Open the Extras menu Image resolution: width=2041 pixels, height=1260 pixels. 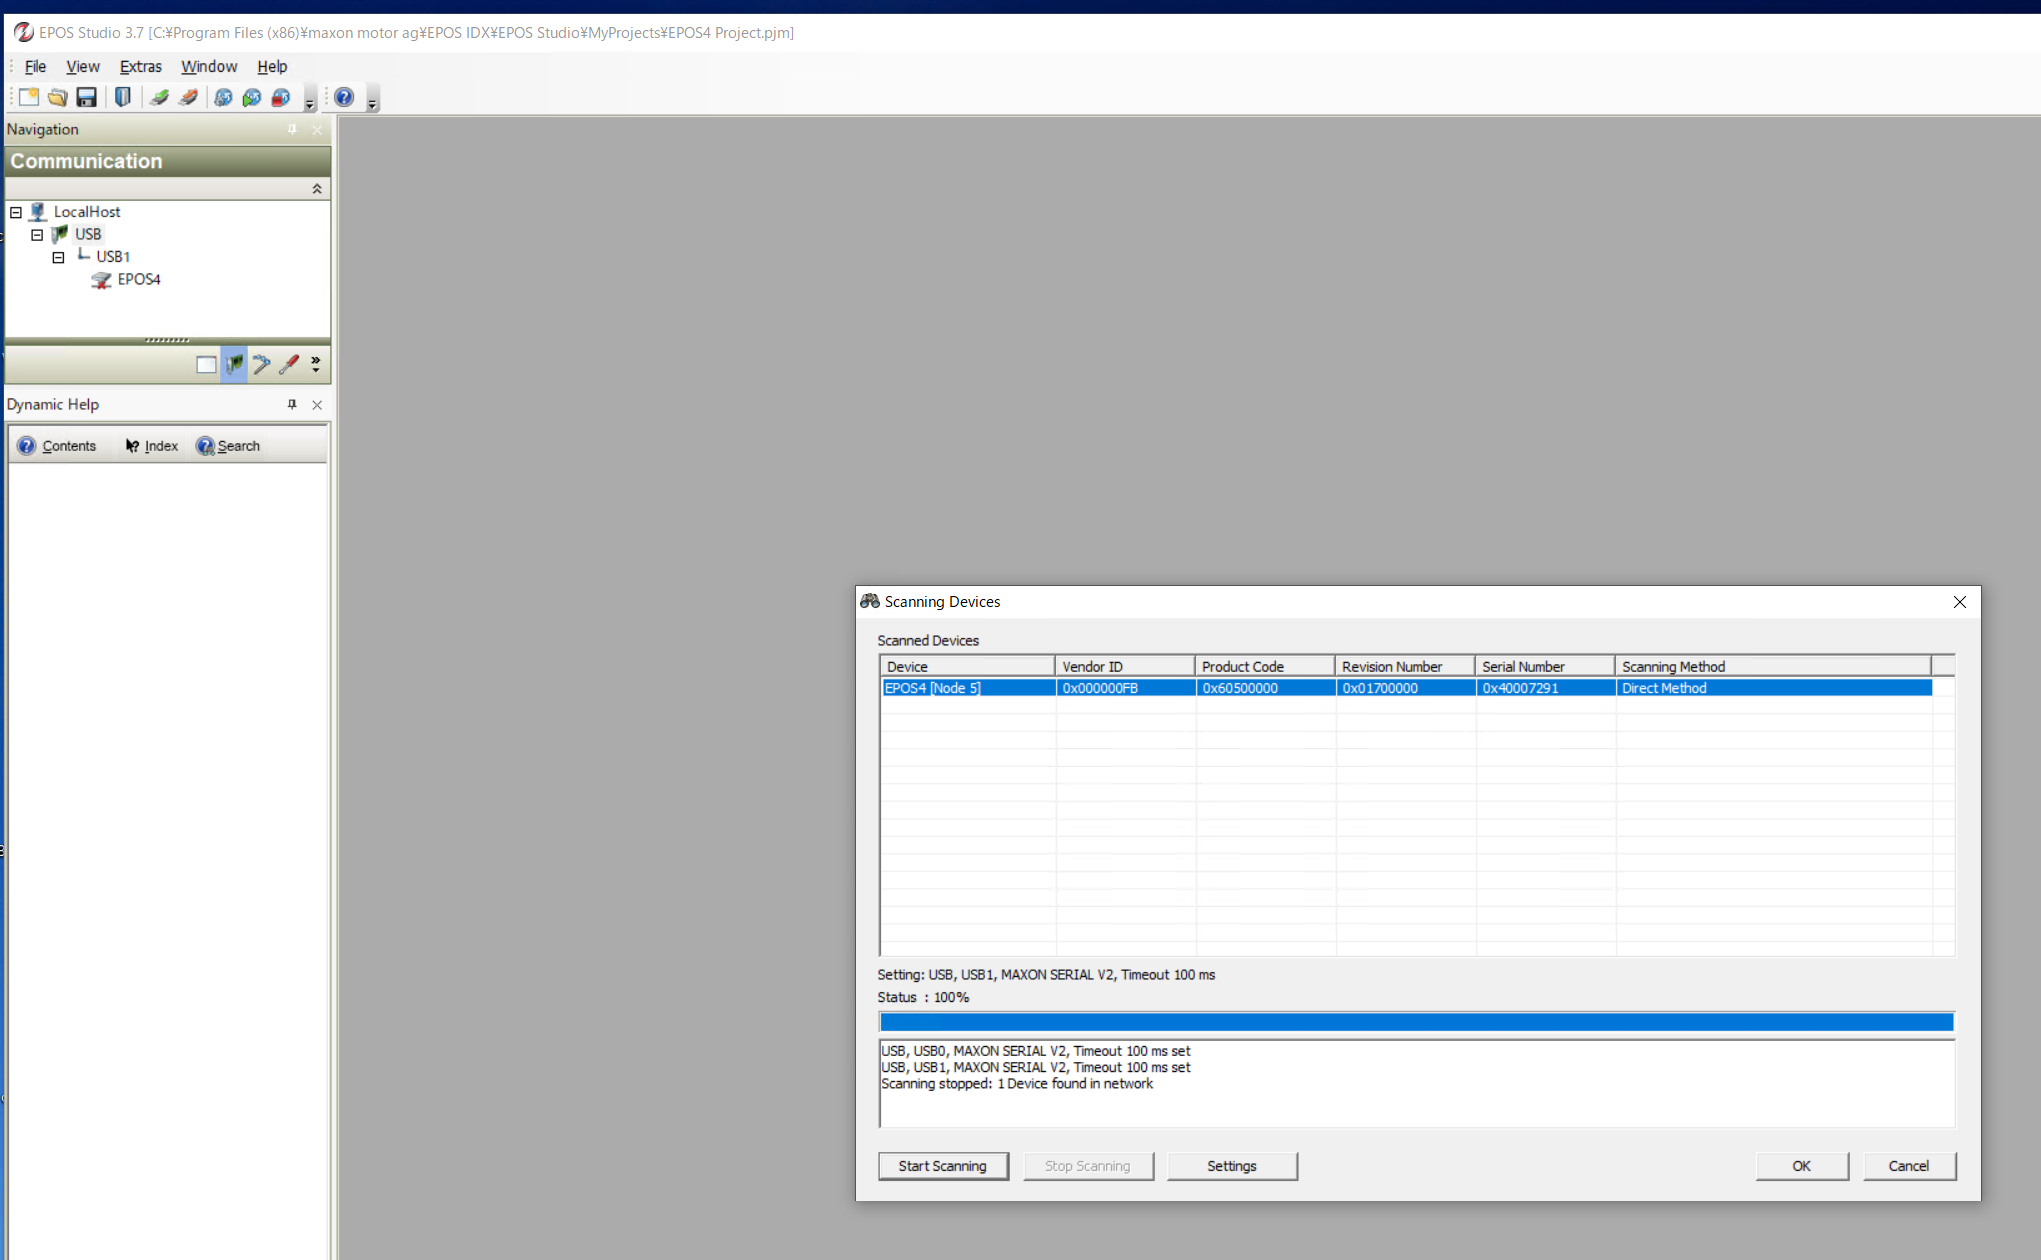[x=140, y=66]
